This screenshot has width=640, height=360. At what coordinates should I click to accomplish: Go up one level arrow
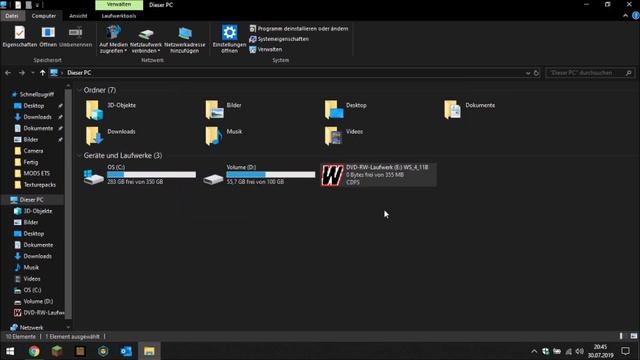pyautogui.click(x=42, y=73)
